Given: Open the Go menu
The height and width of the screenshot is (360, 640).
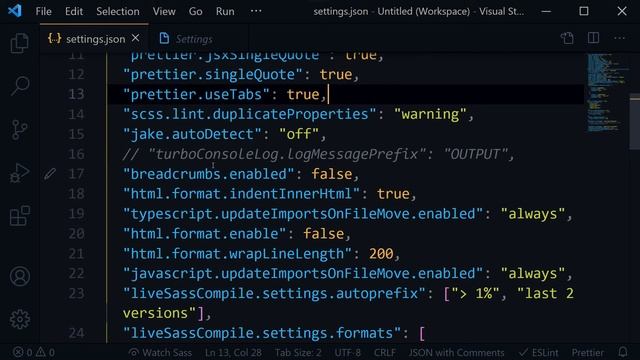Looking at the screenshot, I should pyautogui.click(x=196, y=11).
